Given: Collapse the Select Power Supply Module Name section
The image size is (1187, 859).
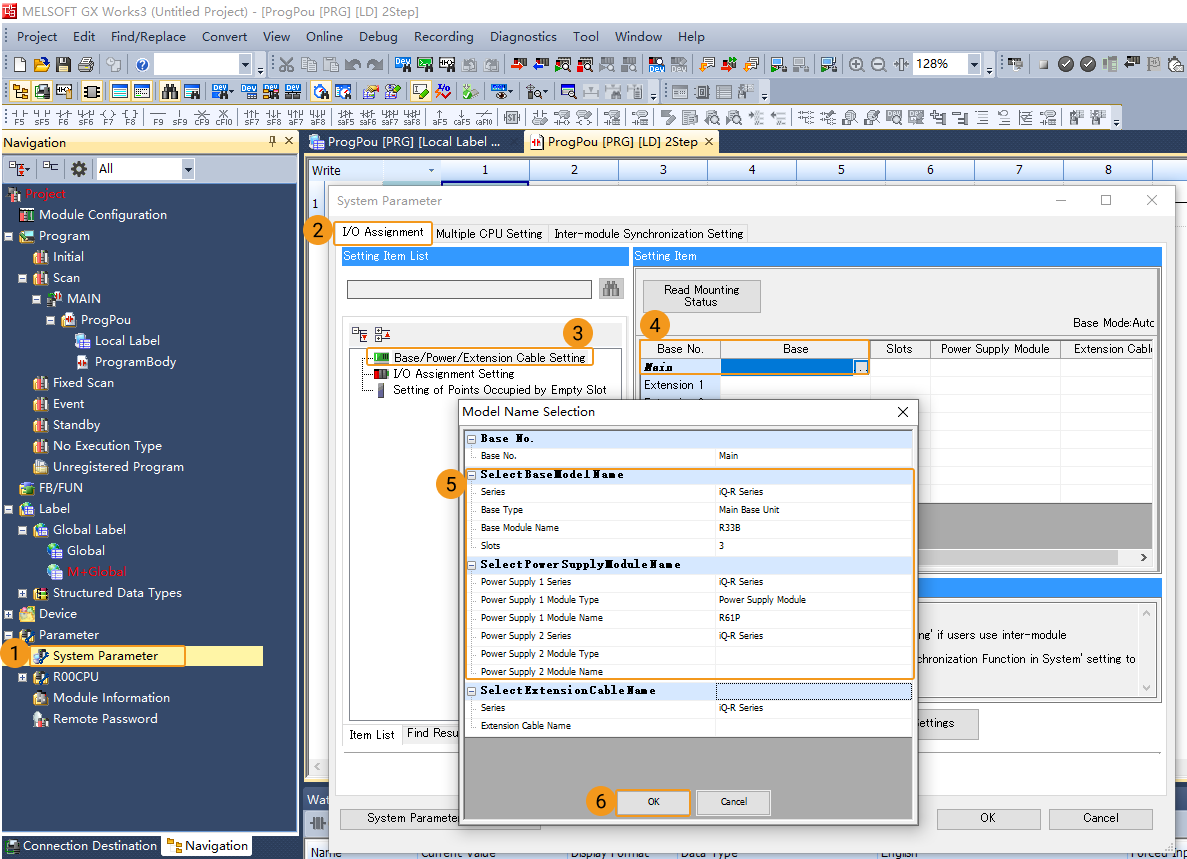Looking at the screenshot, I should coord(472,565).
